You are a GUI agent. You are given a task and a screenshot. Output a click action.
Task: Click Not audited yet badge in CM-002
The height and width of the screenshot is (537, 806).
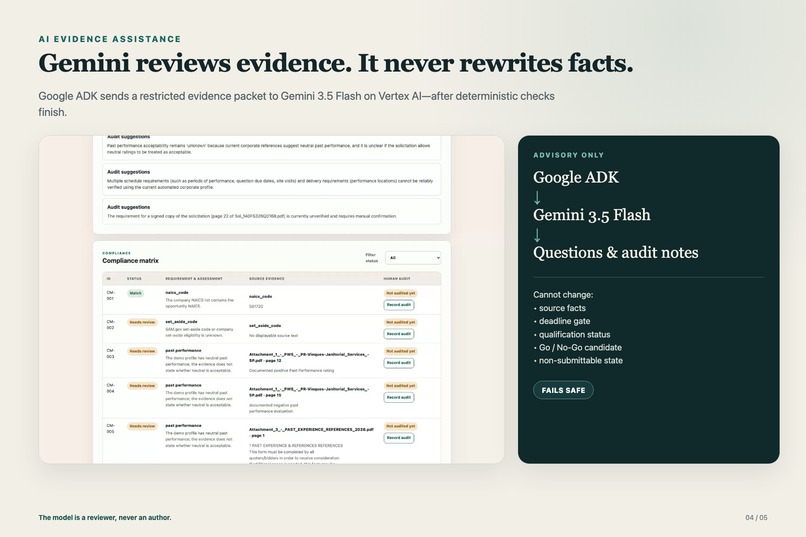[400, 322]
